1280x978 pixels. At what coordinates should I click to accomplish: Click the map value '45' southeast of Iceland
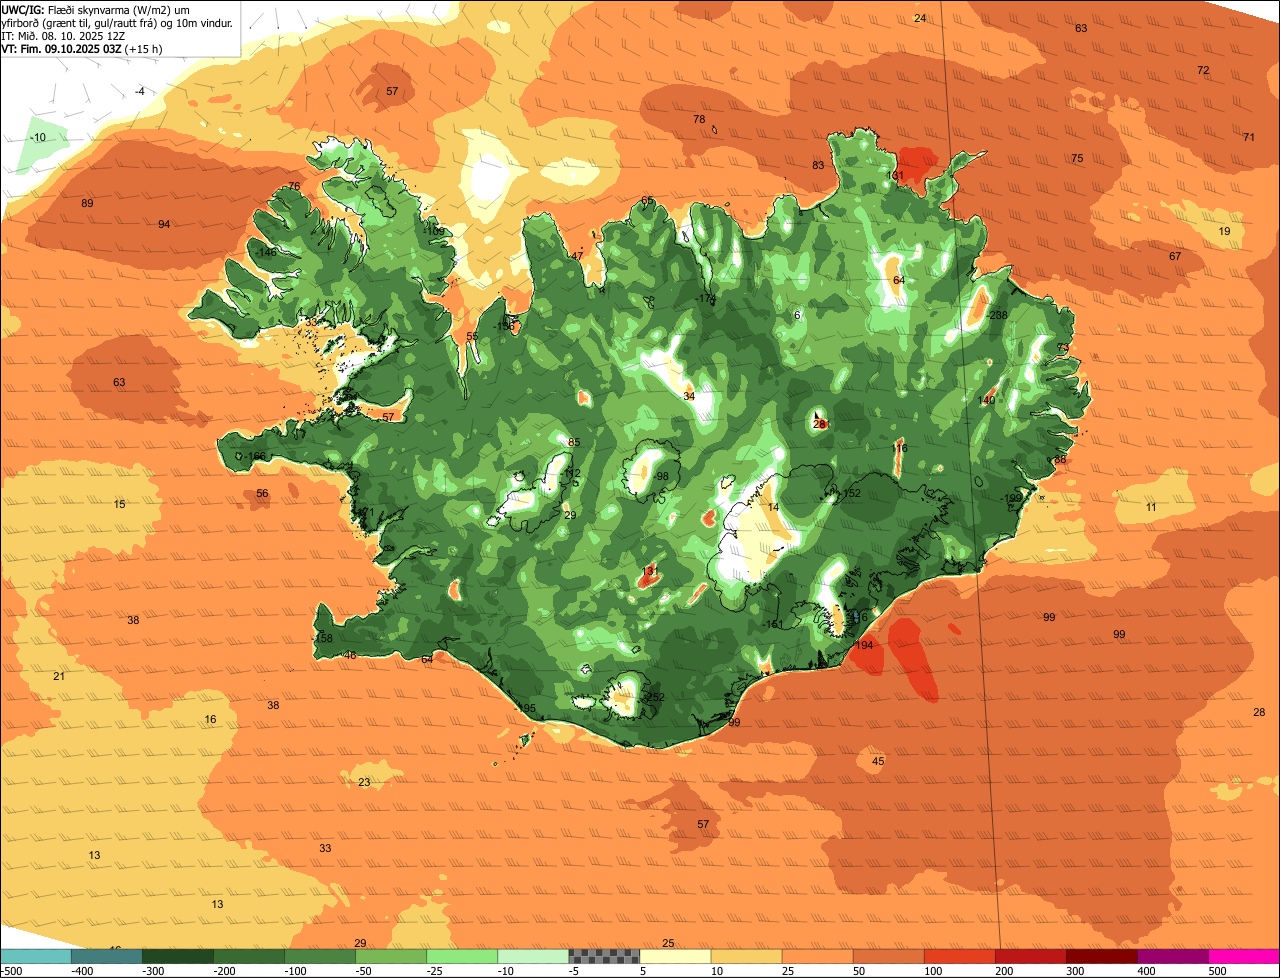[878, 761]
